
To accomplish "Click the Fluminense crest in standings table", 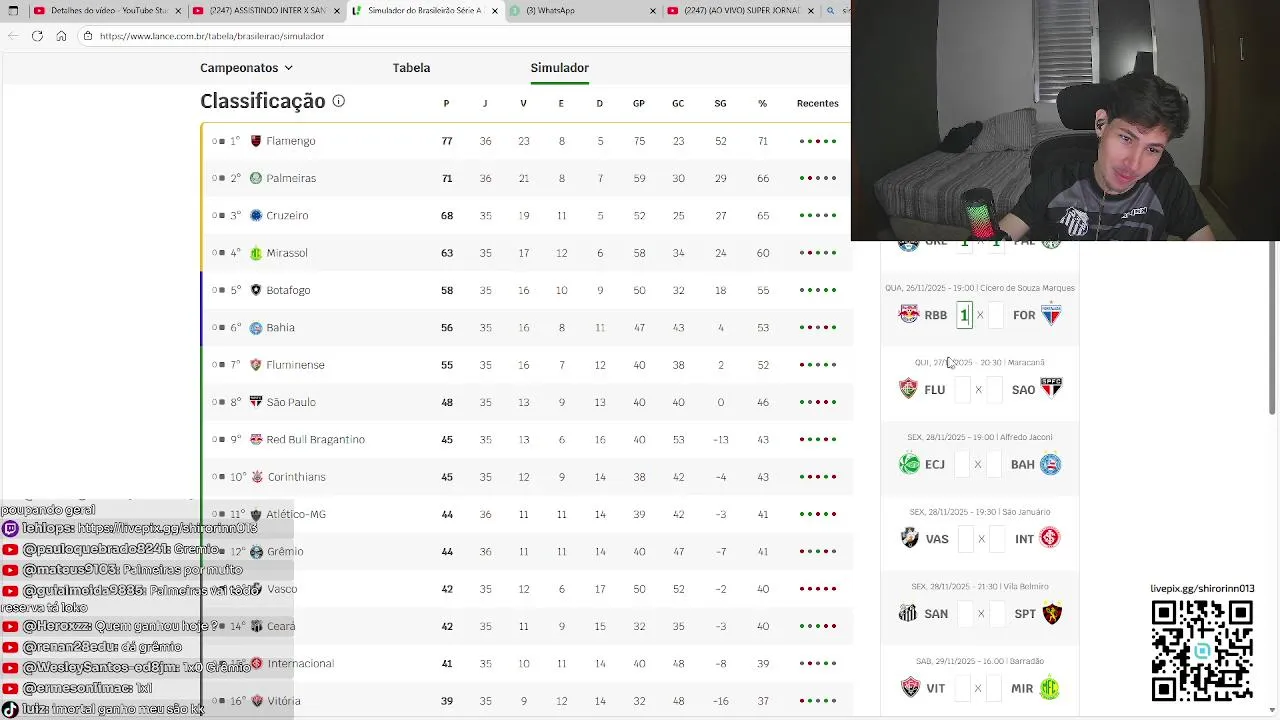I will [x=256, y=365].
